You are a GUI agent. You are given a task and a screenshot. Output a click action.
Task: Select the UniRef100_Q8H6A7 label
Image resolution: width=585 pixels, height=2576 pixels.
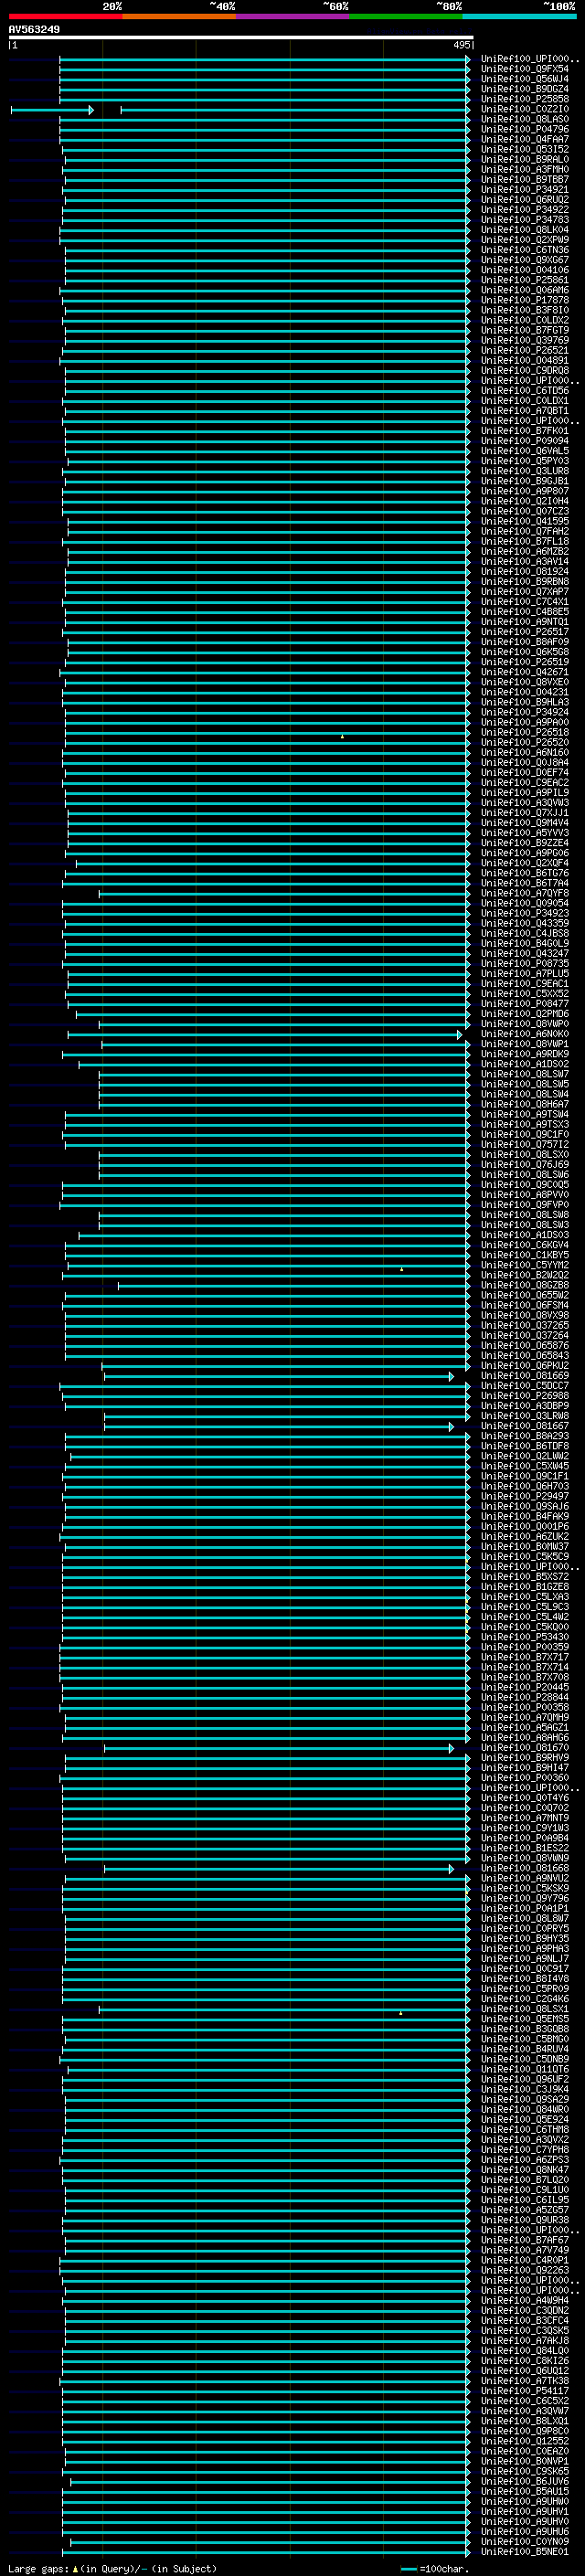(524, 1104)
